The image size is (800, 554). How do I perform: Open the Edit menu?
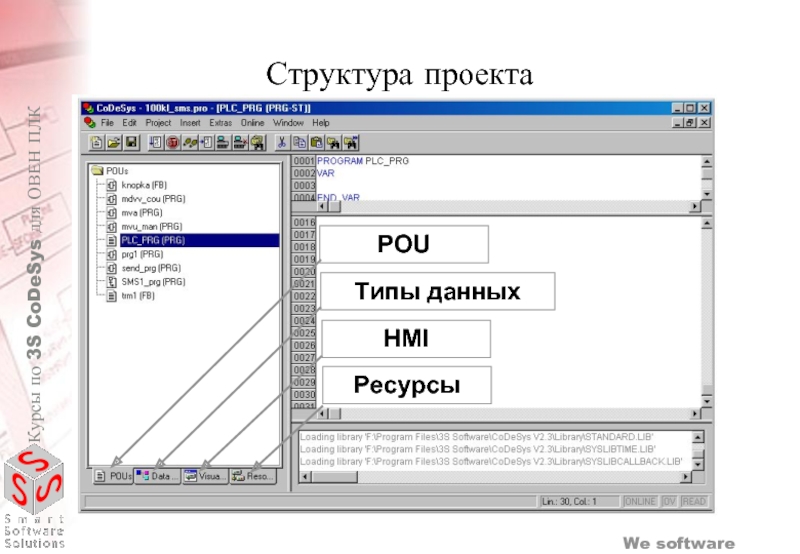[x=129, y=123]
